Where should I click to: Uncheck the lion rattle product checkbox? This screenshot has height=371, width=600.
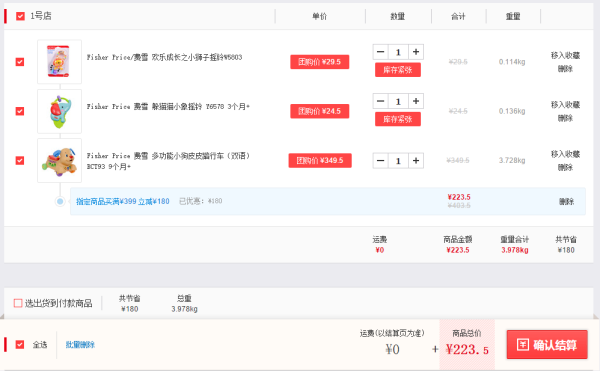click(20, 62)
